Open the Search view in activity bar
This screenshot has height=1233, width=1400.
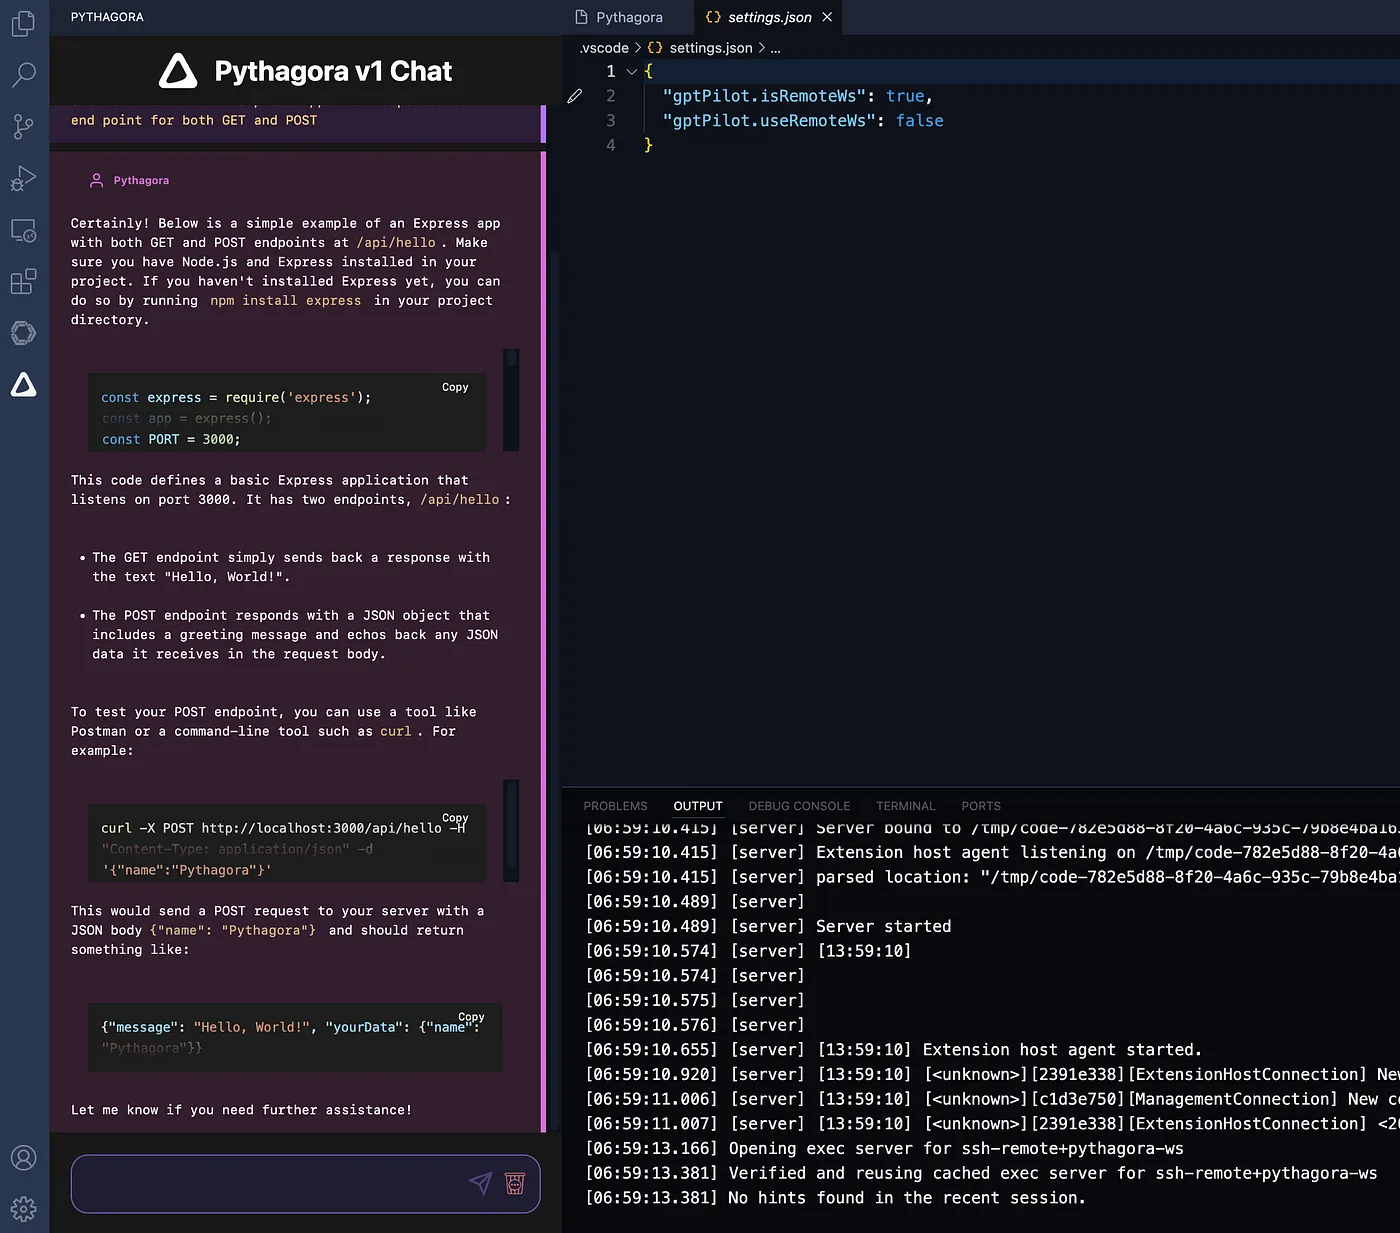24,74
